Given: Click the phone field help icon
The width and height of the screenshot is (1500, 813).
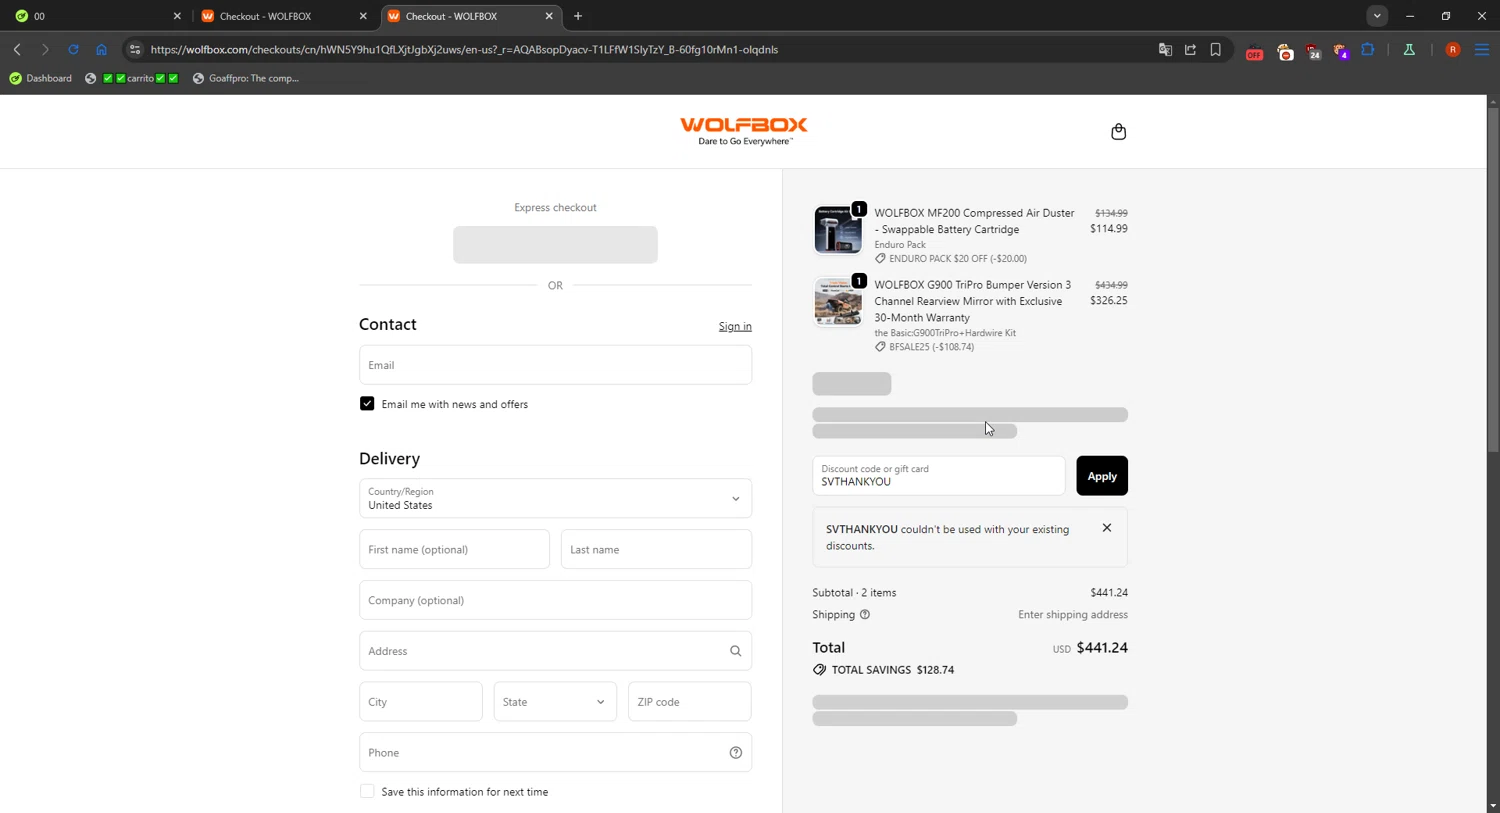Looking at the screenshot, I should [735, 753].
